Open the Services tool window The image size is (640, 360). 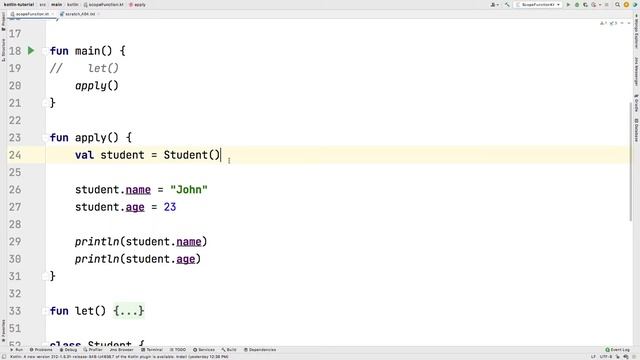[204, 350]
